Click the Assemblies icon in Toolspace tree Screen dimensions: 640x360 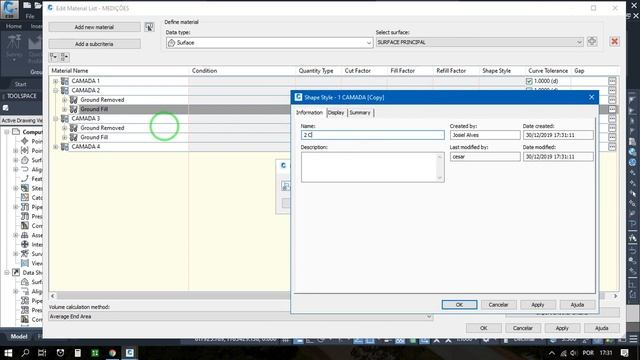(25, 235)
